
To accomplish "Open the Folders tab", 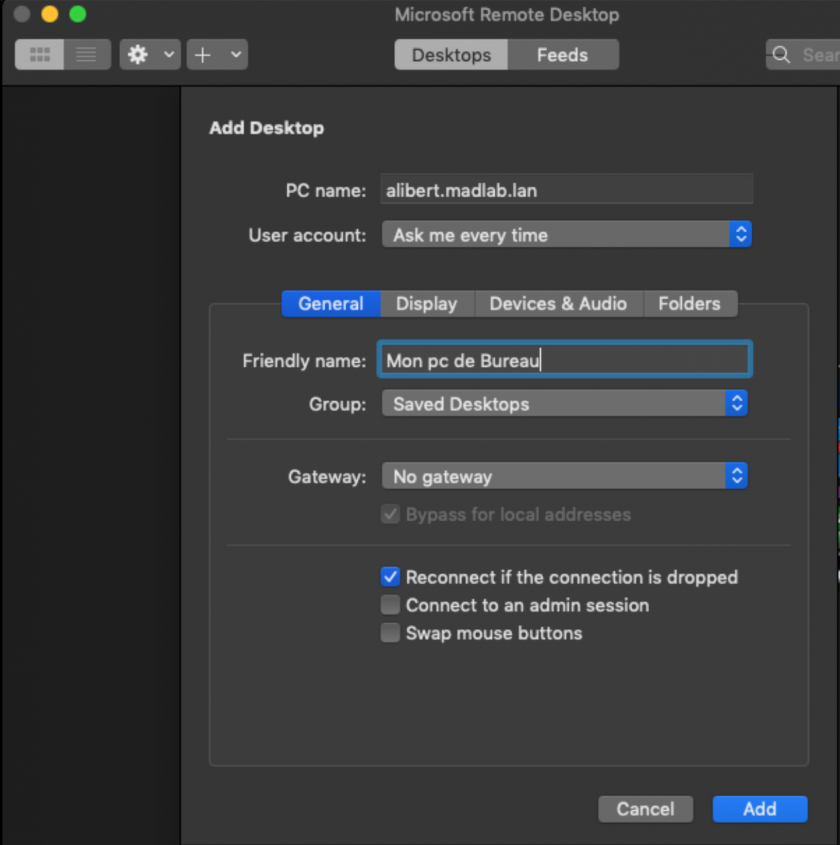I will tap(690, 303).
